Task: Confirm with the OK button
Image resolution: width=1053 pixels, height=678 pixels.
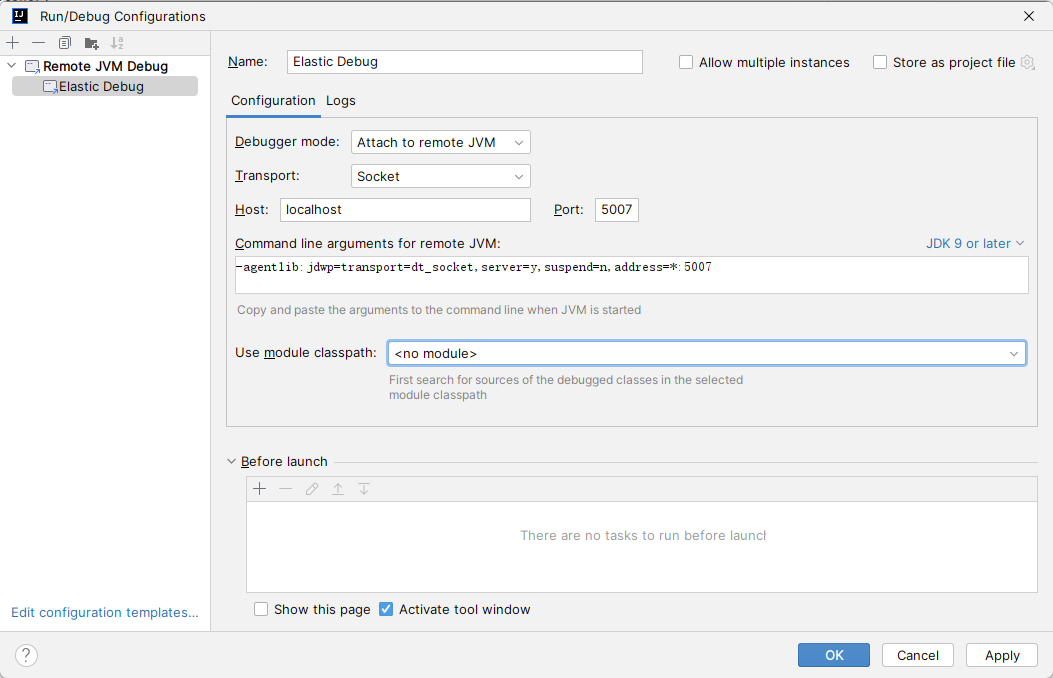Action: 833,655
